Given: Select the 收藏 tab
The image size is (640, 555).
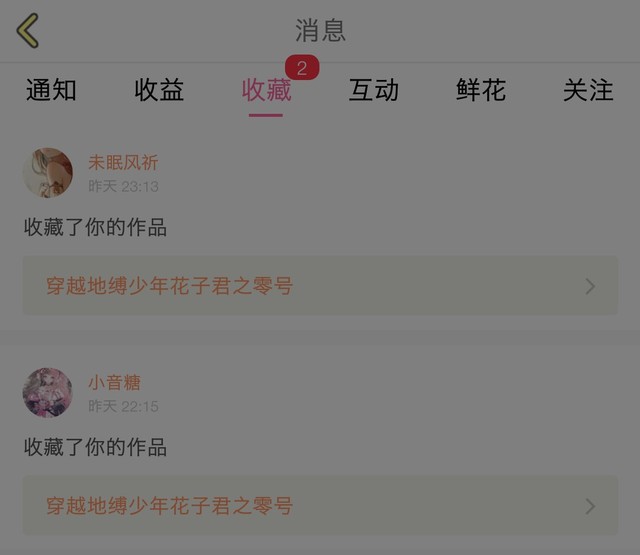Looking at the screenshot, I should [266, 90].
